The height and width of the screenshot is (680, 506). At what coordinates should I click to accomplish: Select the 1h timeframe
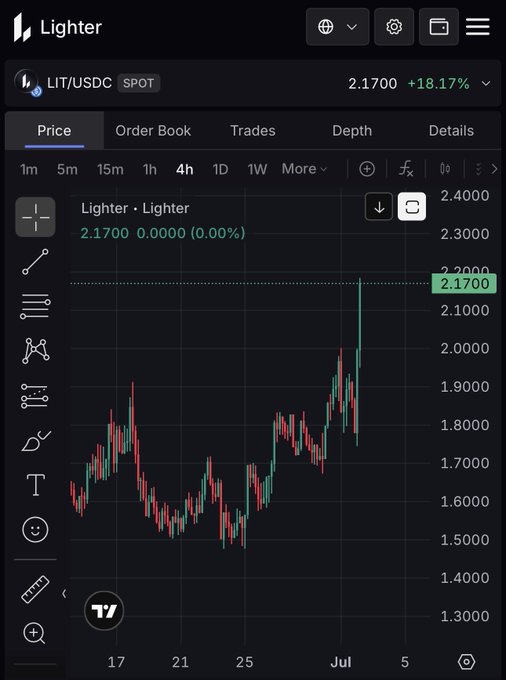[150, 169]
